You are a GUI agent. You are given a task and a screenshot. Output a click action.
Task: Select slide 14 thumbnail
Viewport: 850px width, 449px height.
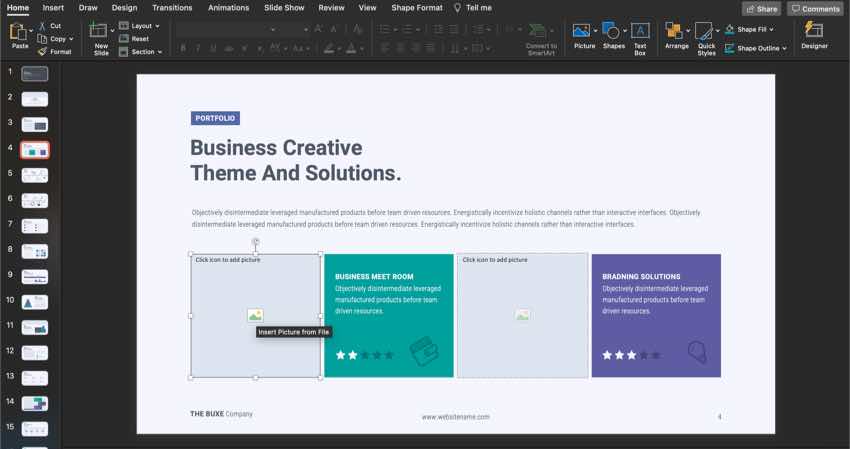coord(35,403)
